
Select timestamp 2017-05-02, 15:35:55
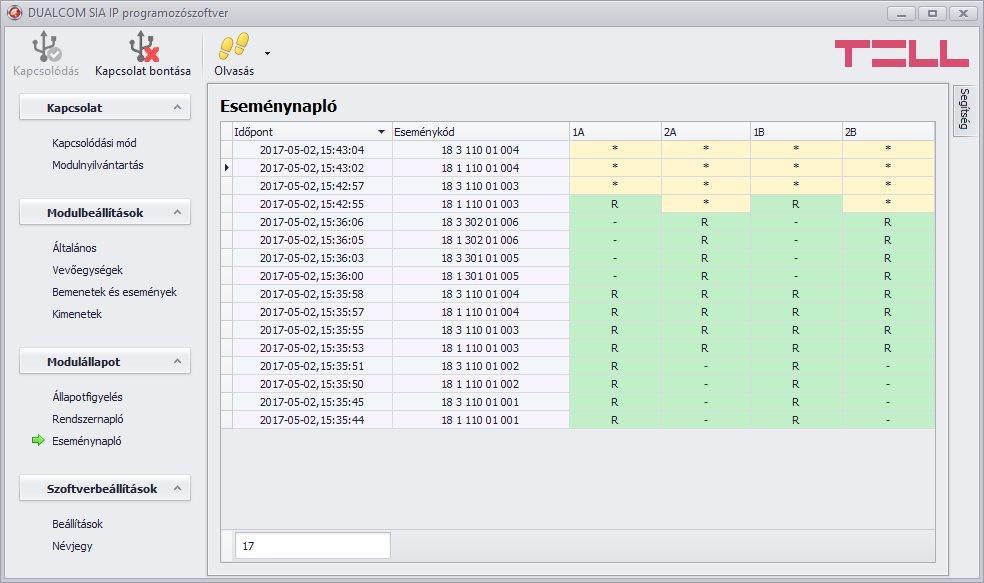click(312, 330)
